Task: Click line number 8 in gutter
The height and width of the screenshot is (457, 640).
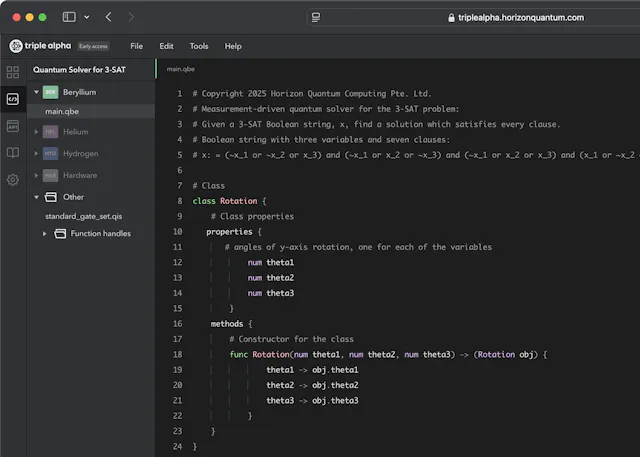Action: pyautogui.click(x=180, y=201)
